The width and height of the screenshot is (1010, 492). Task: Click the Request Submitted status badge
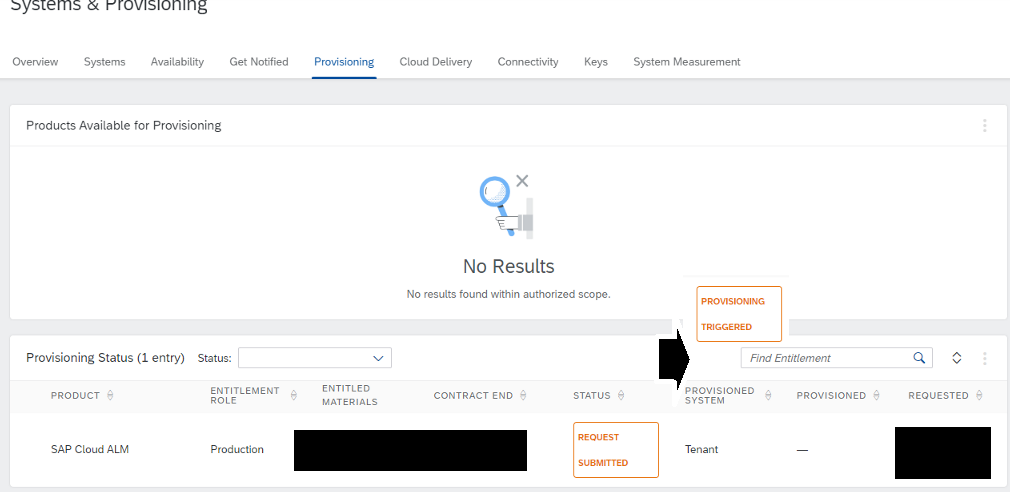616,449
